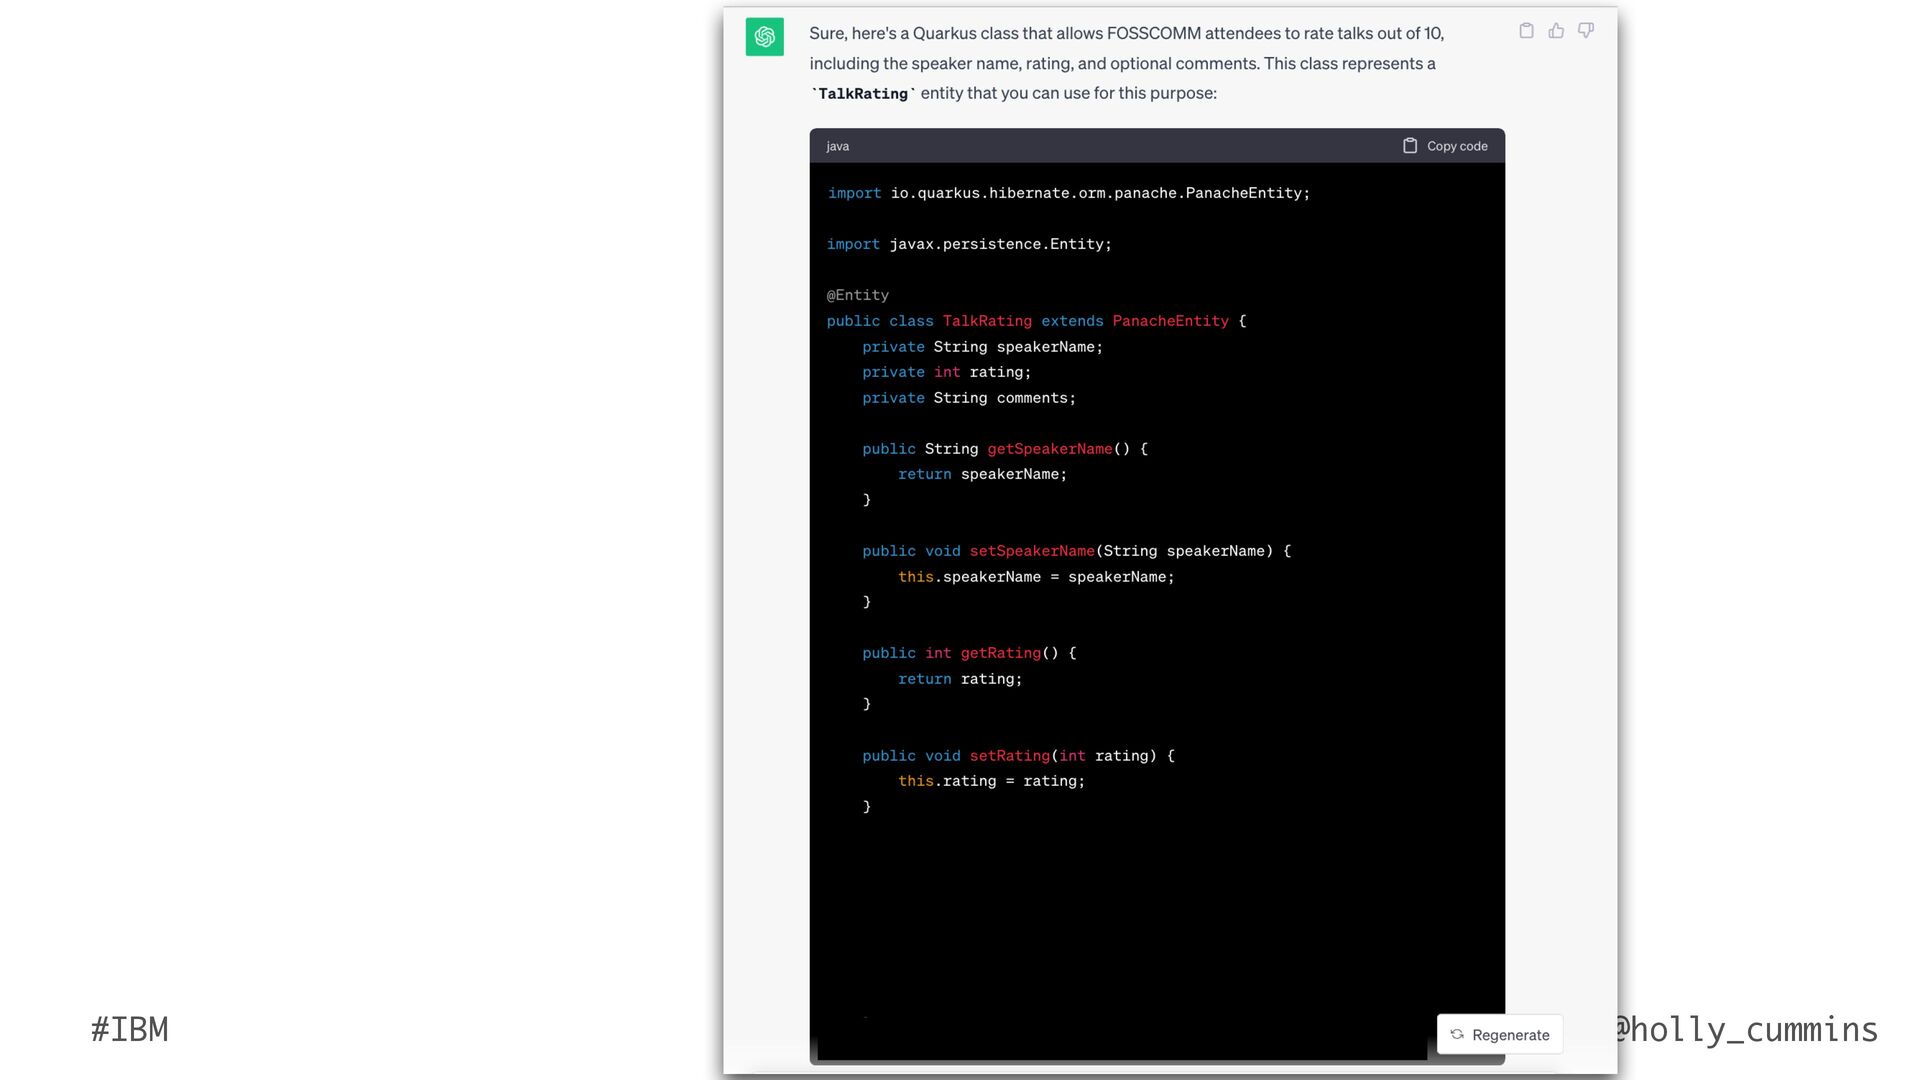
Task: Copy the response with the clipboard icon
Action: tap(1526, 31)
